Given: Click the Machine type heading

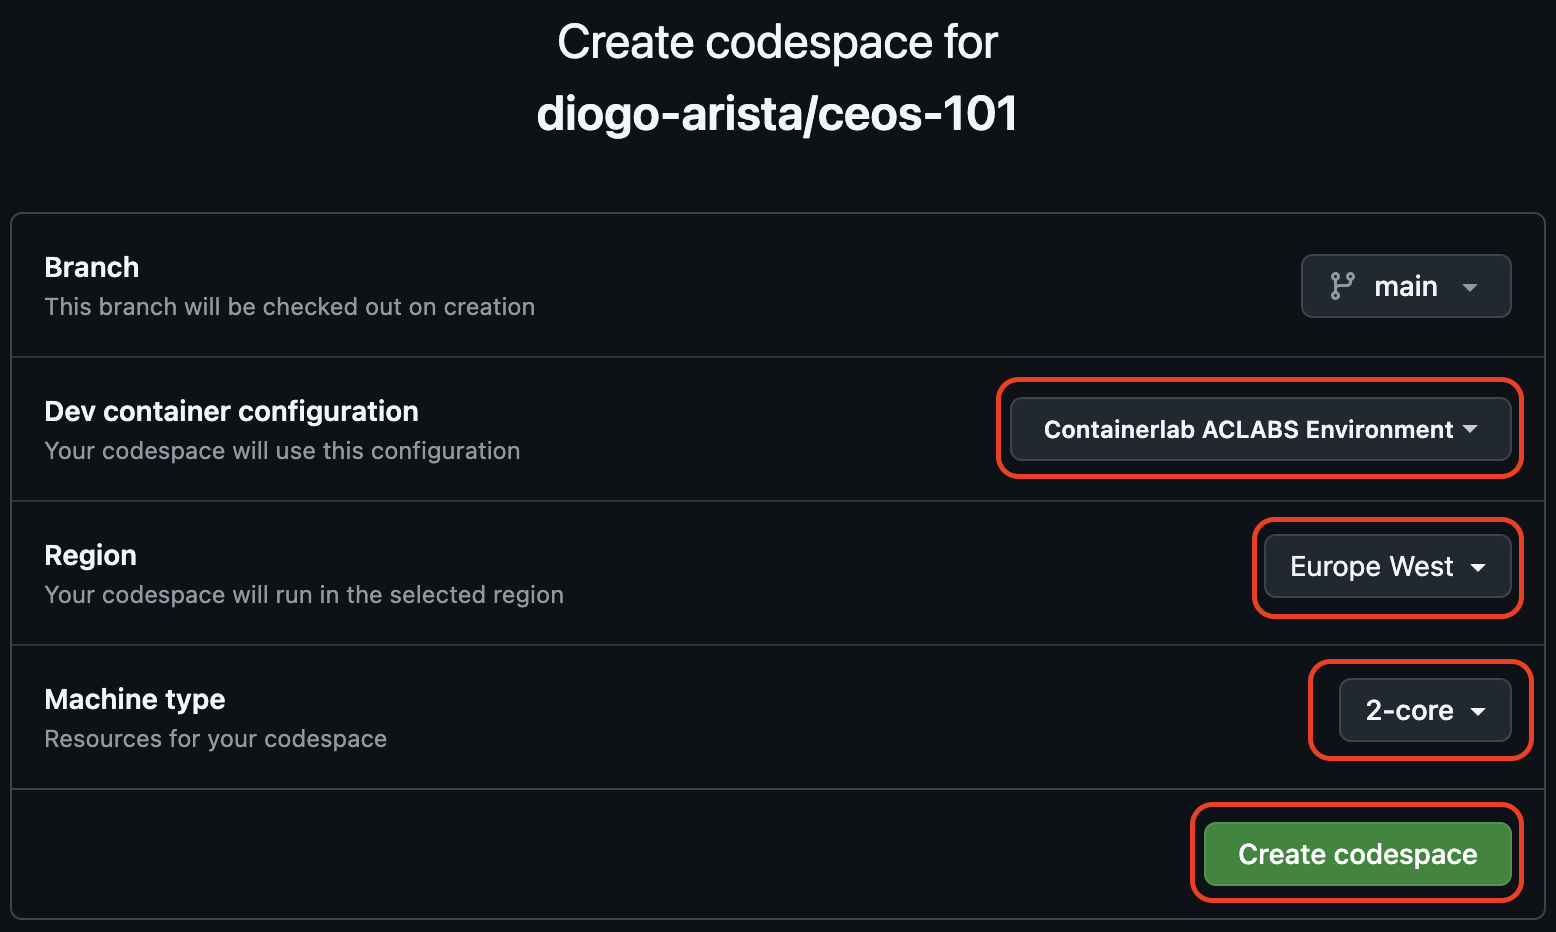Looking at the screenshot, I should click(x=134, y=699).
